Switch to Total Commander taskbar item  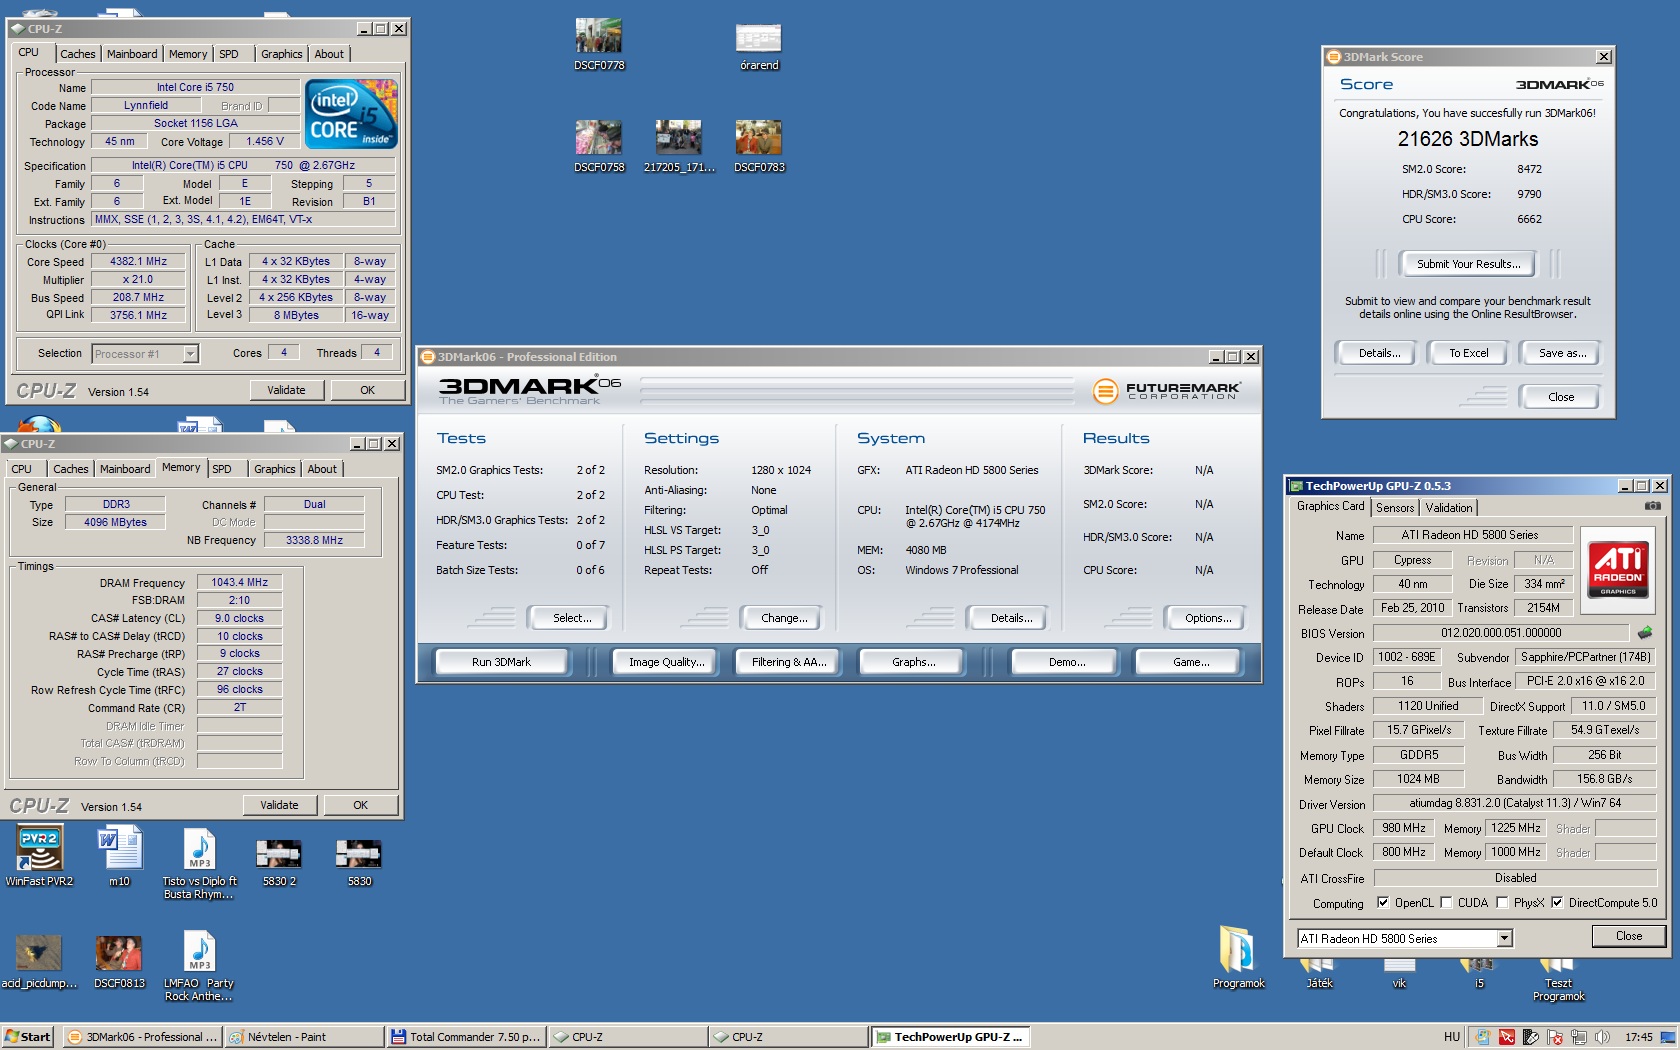pos(465,1037)
